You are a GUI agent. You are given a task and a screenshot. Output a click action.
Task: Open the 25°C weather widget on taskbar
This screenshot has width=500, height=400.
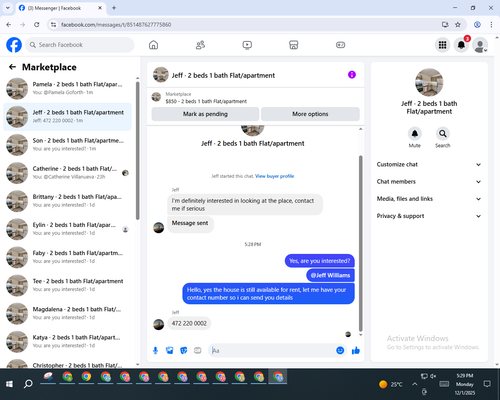click(391, 384)
